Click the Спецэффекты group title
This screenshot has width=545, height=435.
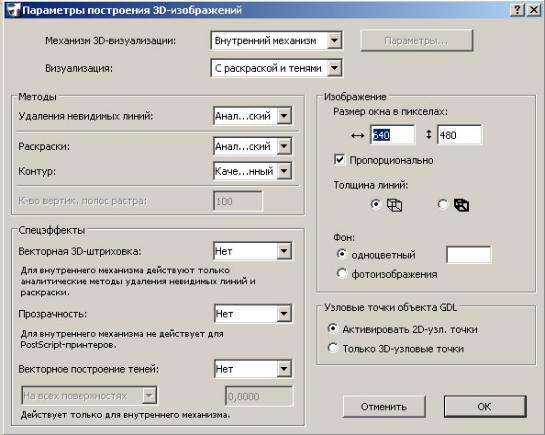[51, 230]
